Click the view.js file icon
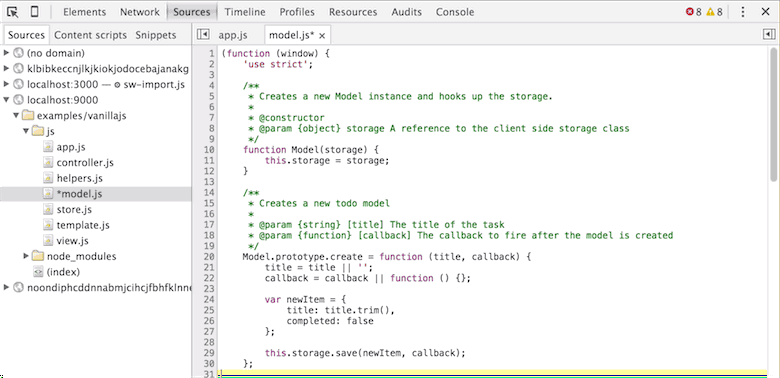 [x=48, y=241]
